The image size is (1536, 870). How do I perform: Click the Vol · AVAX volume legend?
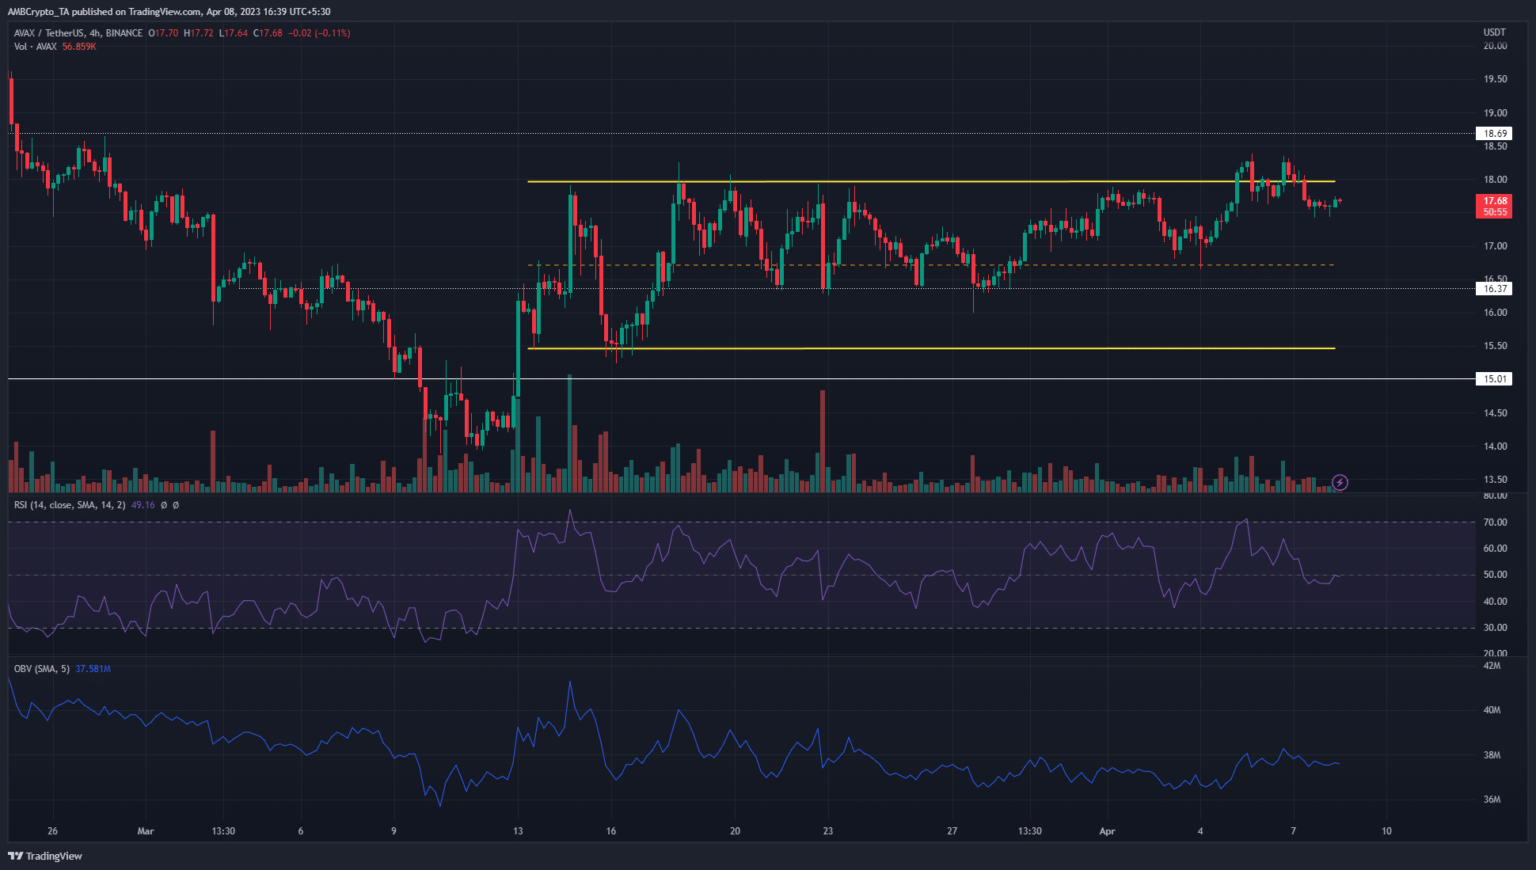pos(35,47)
